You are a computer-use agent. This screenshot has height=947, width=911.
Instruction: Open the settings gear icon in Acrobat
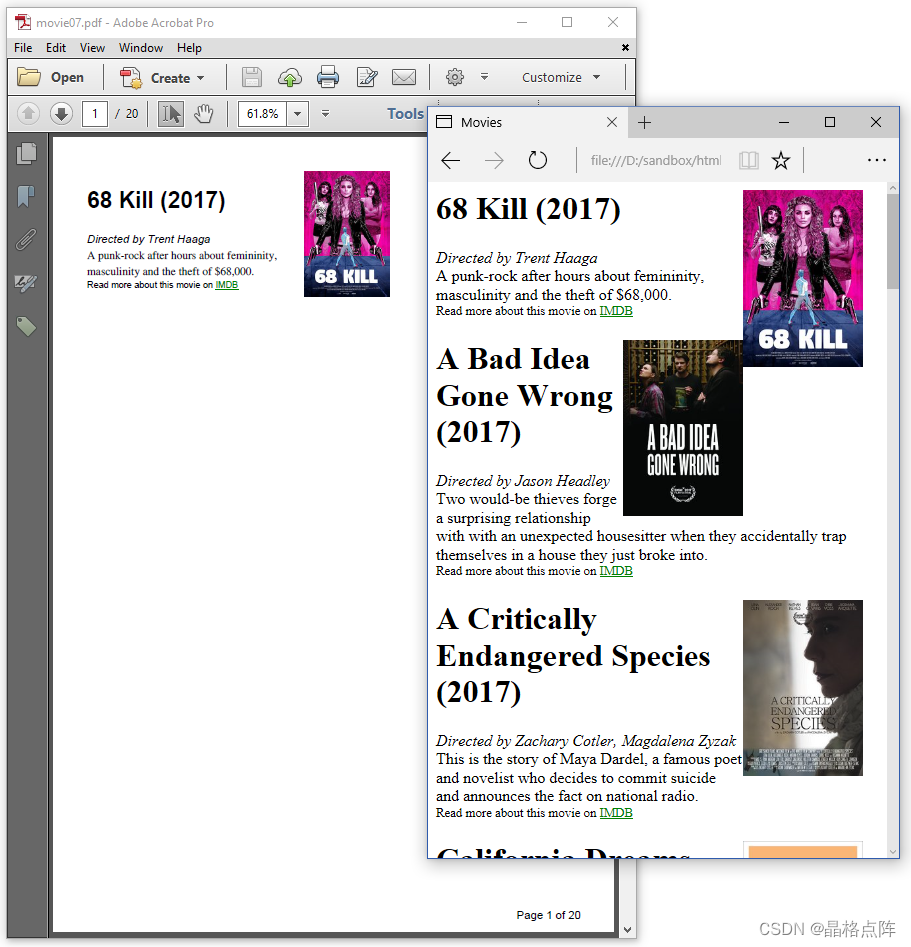(x=455, y=77)
